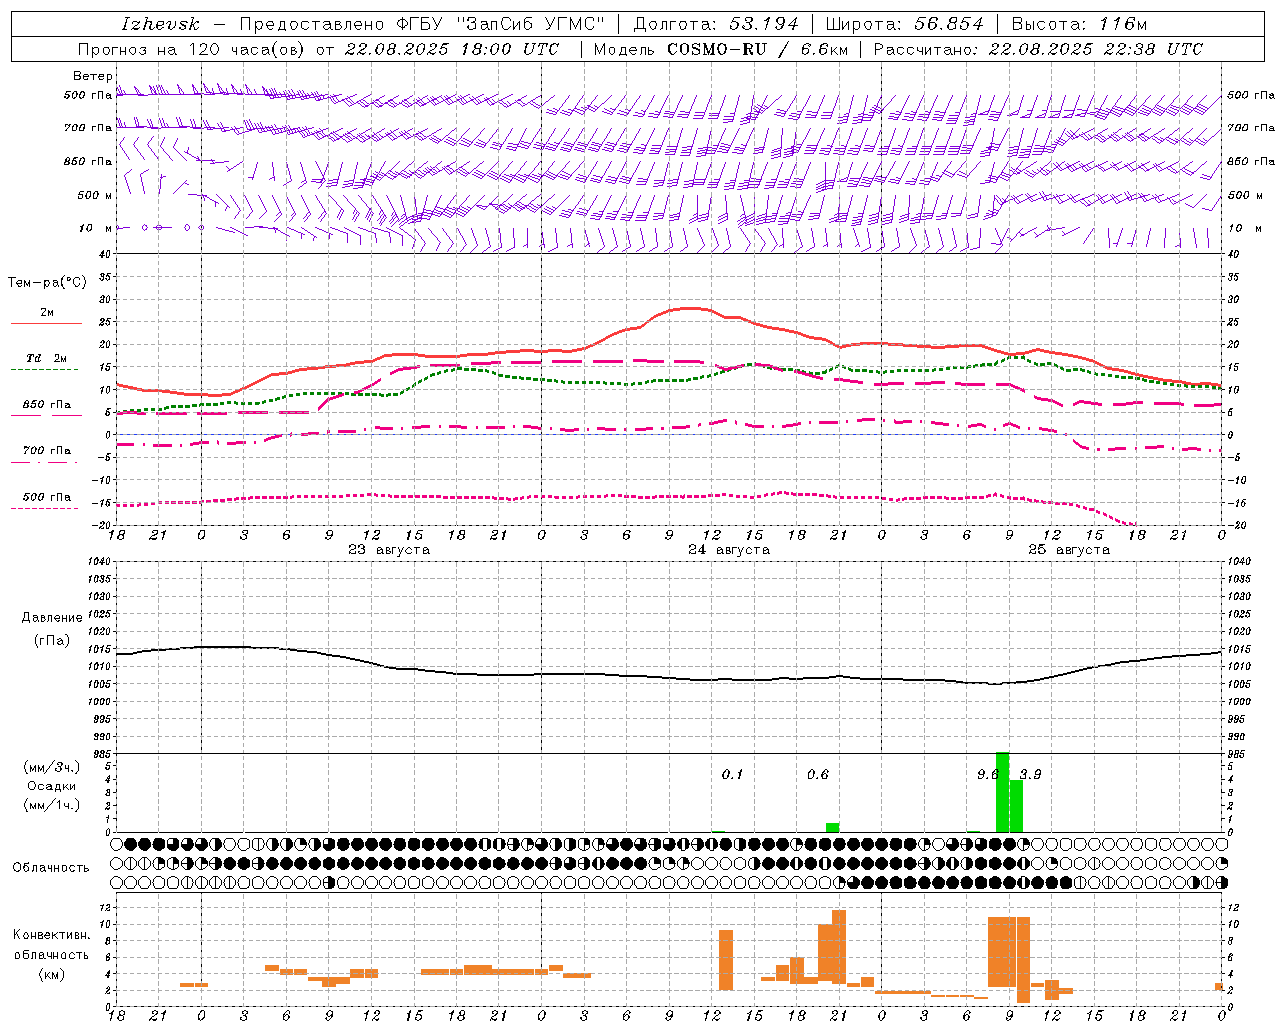The width and height of the screenshot is (1280, 1024).
Task: Select the "(мм/1ч.)" precipitation unit label
Action: (52, 805)
